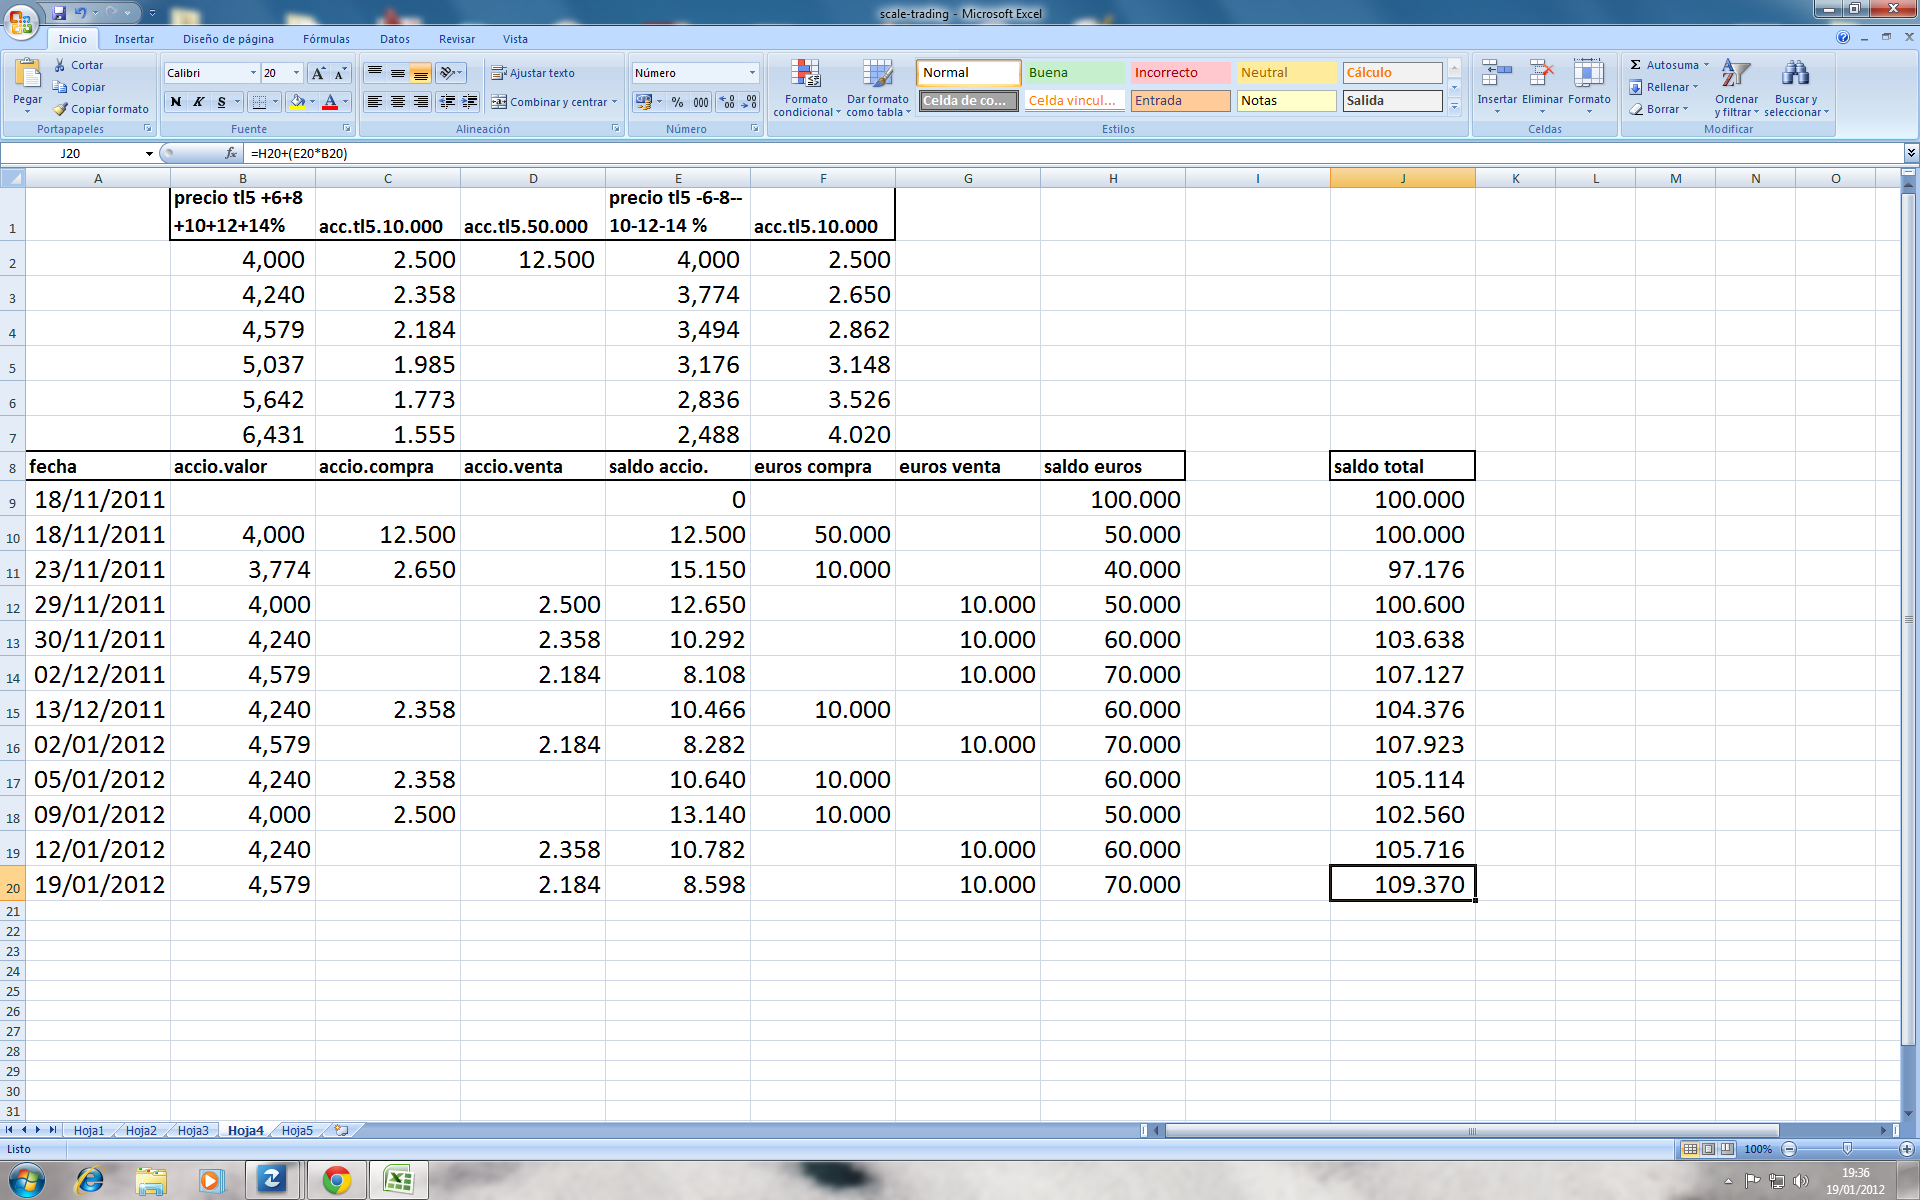Click the Formato condicional icon
The height and width of the screenshot is (1200, 1920).
click(x=806, y=75)
